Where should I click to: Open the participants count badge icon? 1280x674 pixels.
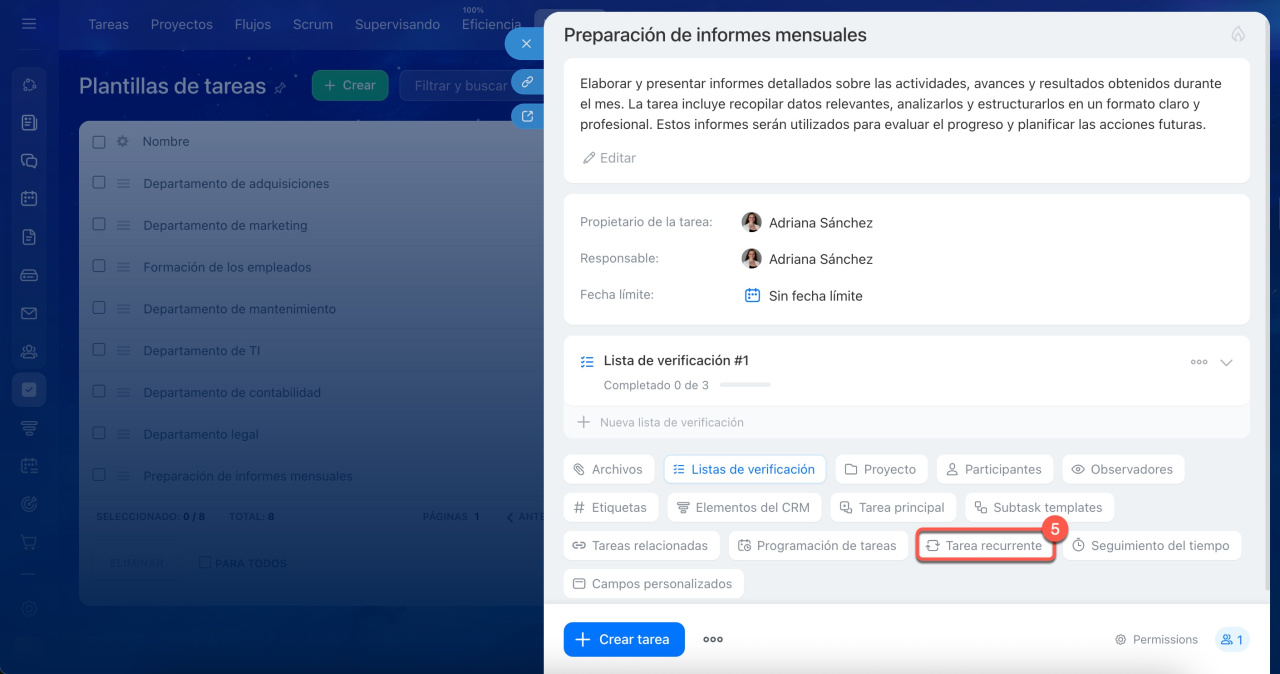pos(1231,639)
